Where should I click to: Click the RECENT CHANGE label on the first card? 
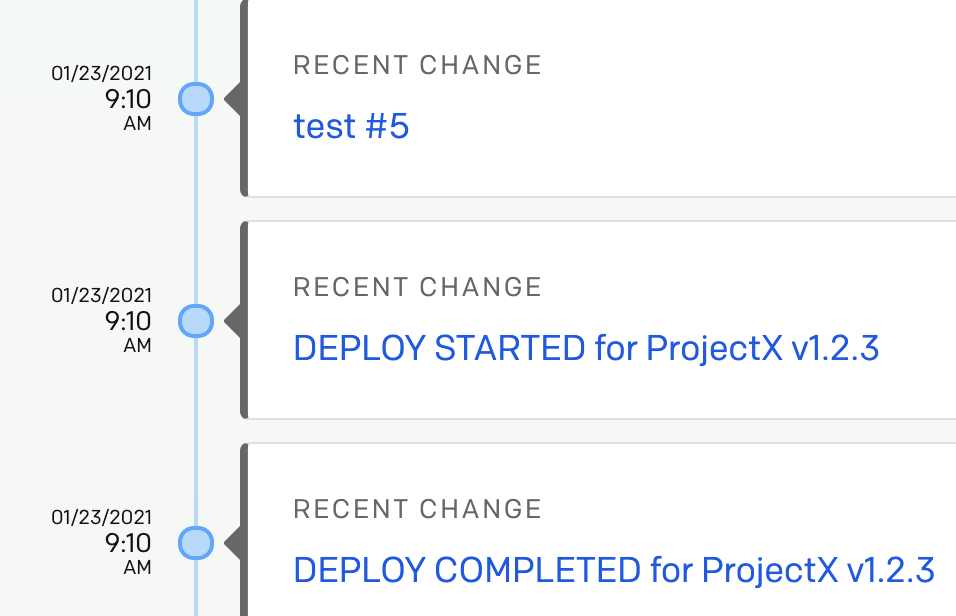pos(417,65)
